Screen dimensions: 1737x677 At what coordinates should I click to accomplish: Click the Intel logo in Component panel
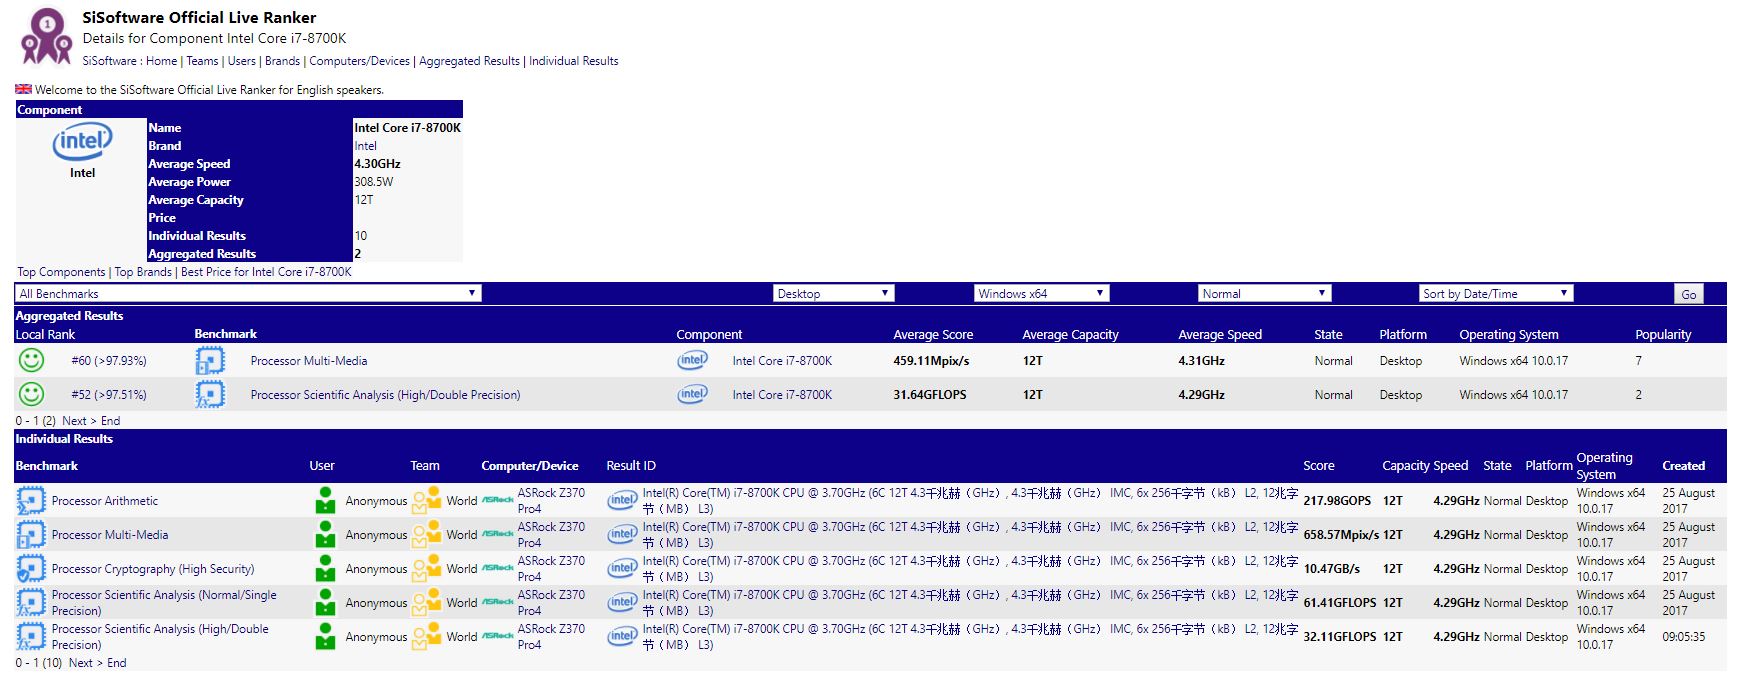[x=82, y=143]
